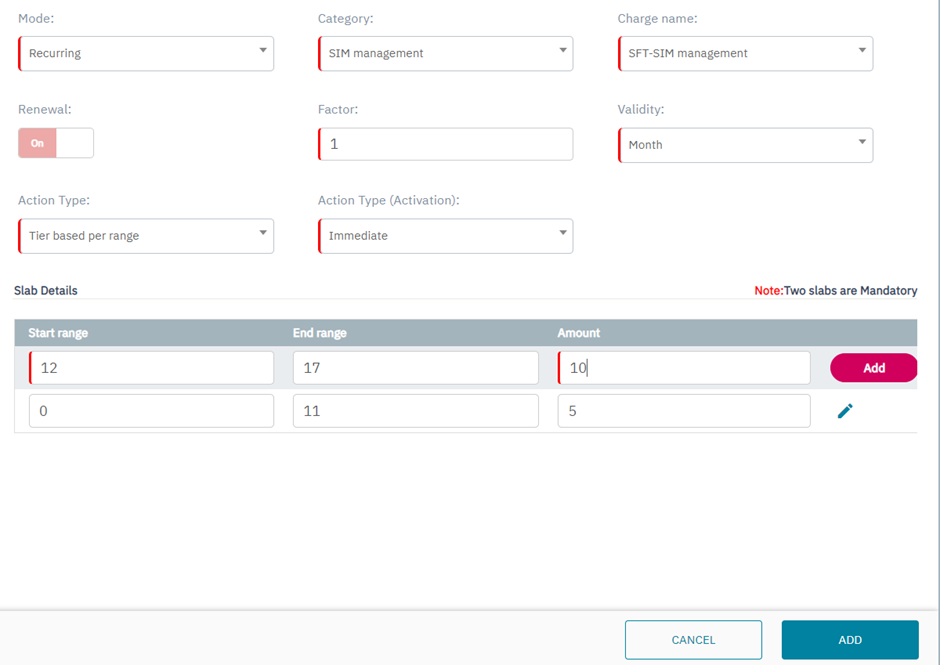The height and width of the screenshot is (665, 940).
Task: Toggle the Renewal switch
Action: point(56,143)
